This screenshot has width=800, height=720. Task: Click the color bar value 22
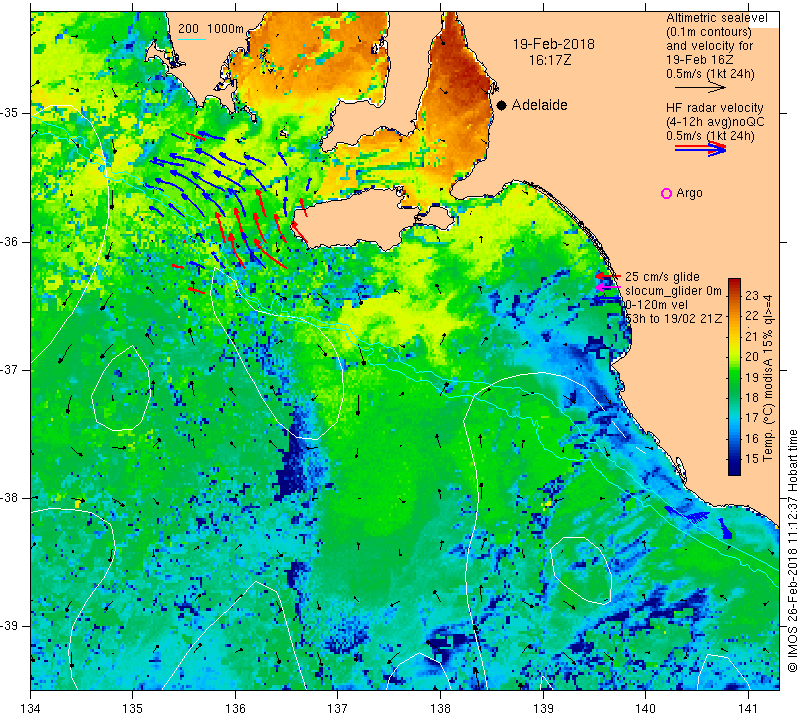tap(752, 316)
